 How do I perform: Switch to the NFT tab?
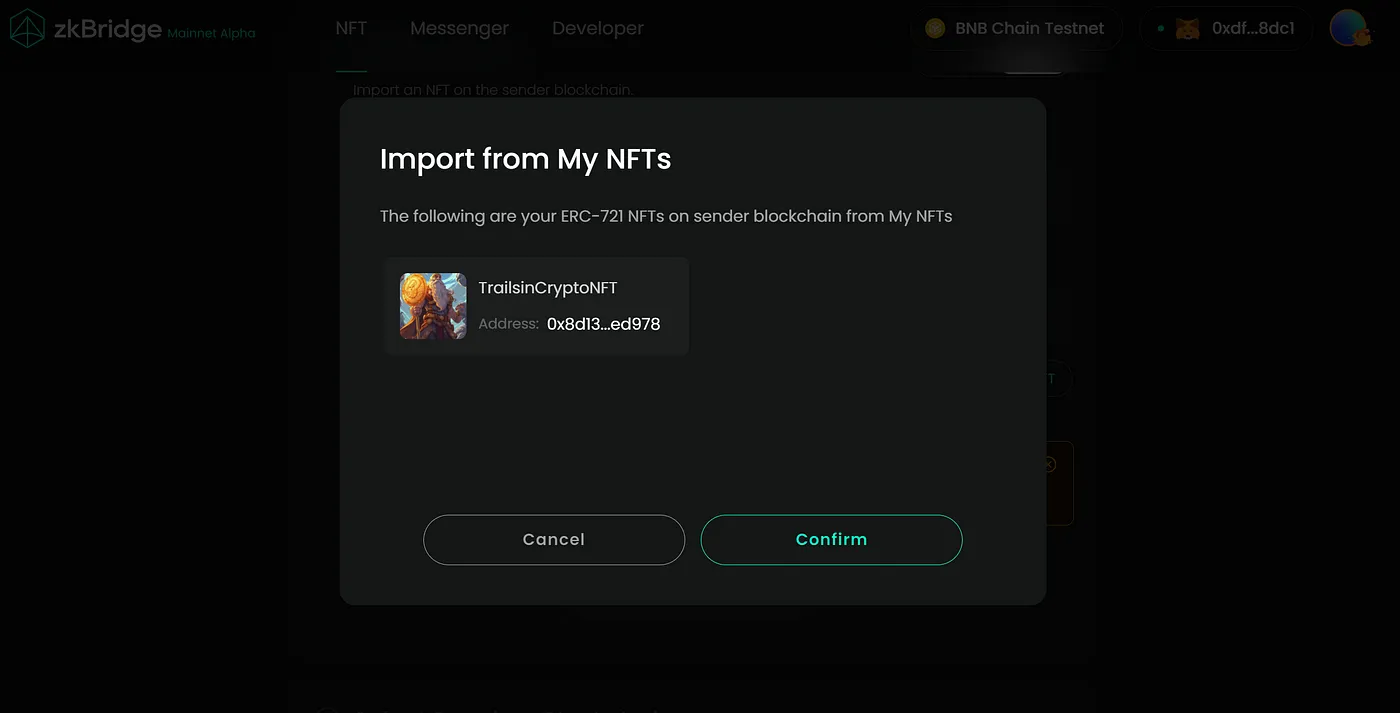(x=351, y=28)
